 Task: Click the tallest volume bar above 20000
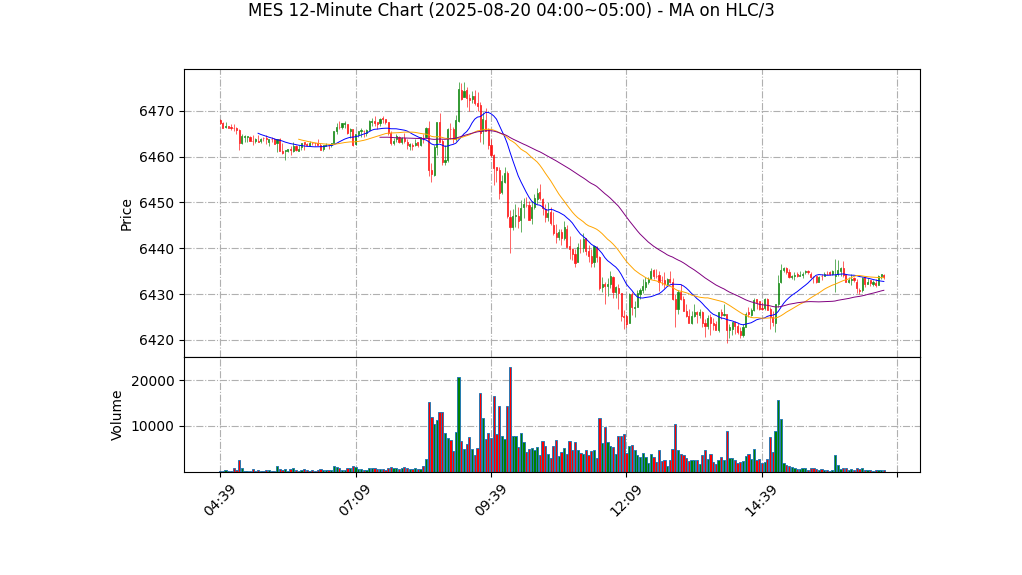510,419
